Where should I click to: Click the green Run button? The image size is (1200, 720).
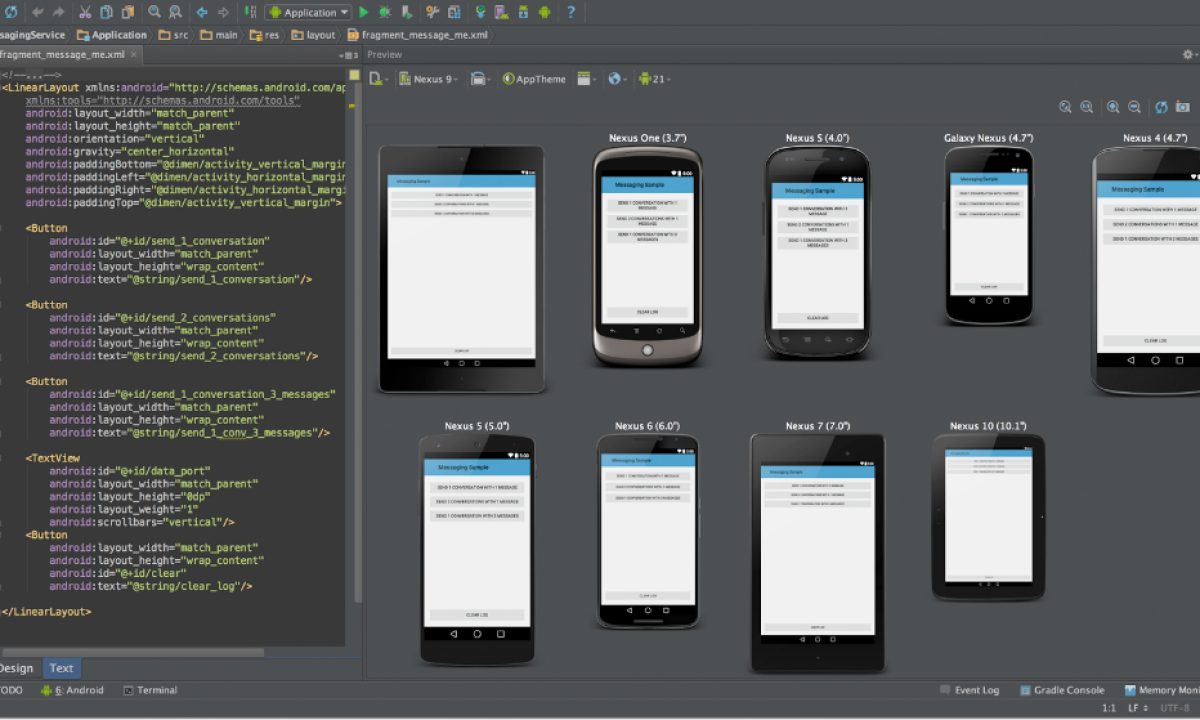(364, 12)
